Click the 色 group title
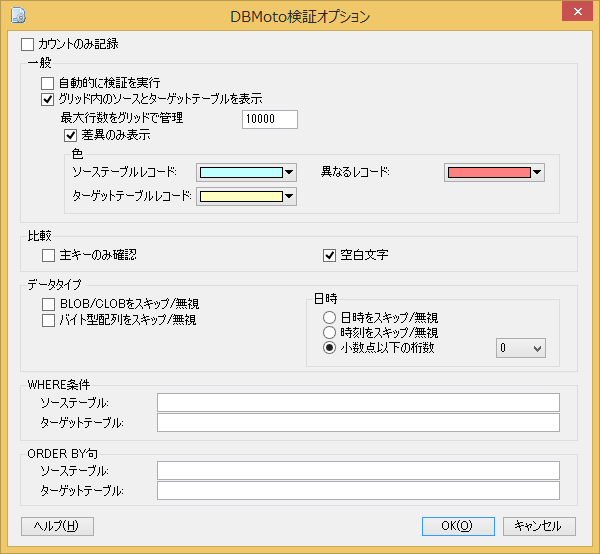The height and width of the screenshot is (554, 600). [77, 154]
